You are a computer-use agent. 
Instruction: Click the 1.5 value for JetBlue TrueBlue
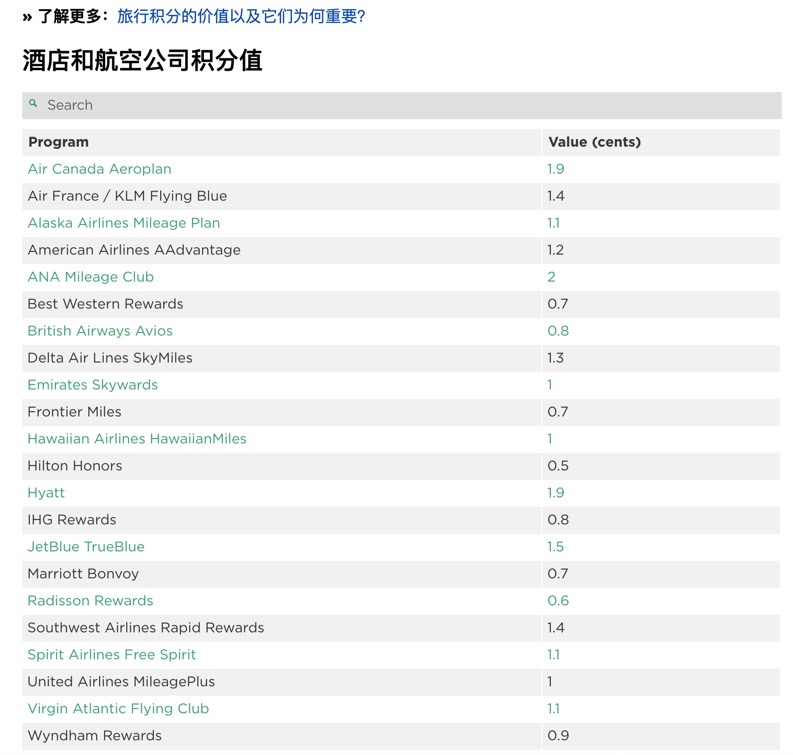556,547
